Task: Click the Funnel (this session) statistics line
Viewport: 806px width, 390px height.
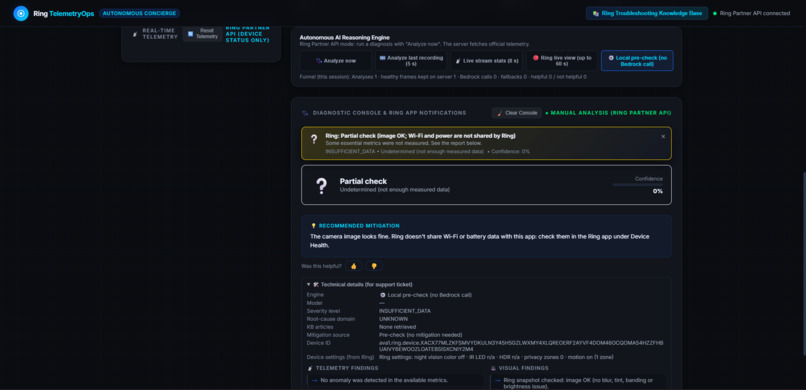Action: [x=443, y=77]
